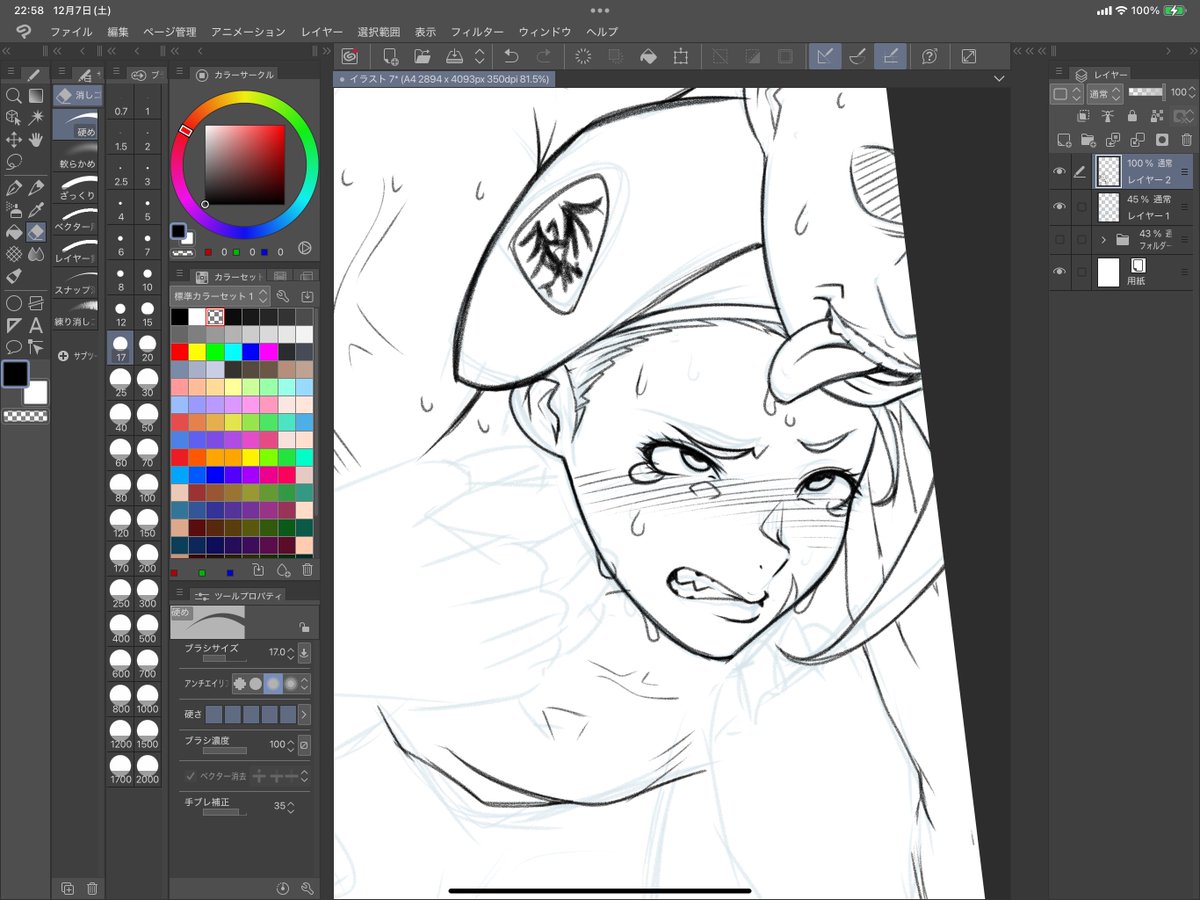Viewport: 1200px width, 900px height.
Task: Select the Hand pan tool
Action: (37, 140)
